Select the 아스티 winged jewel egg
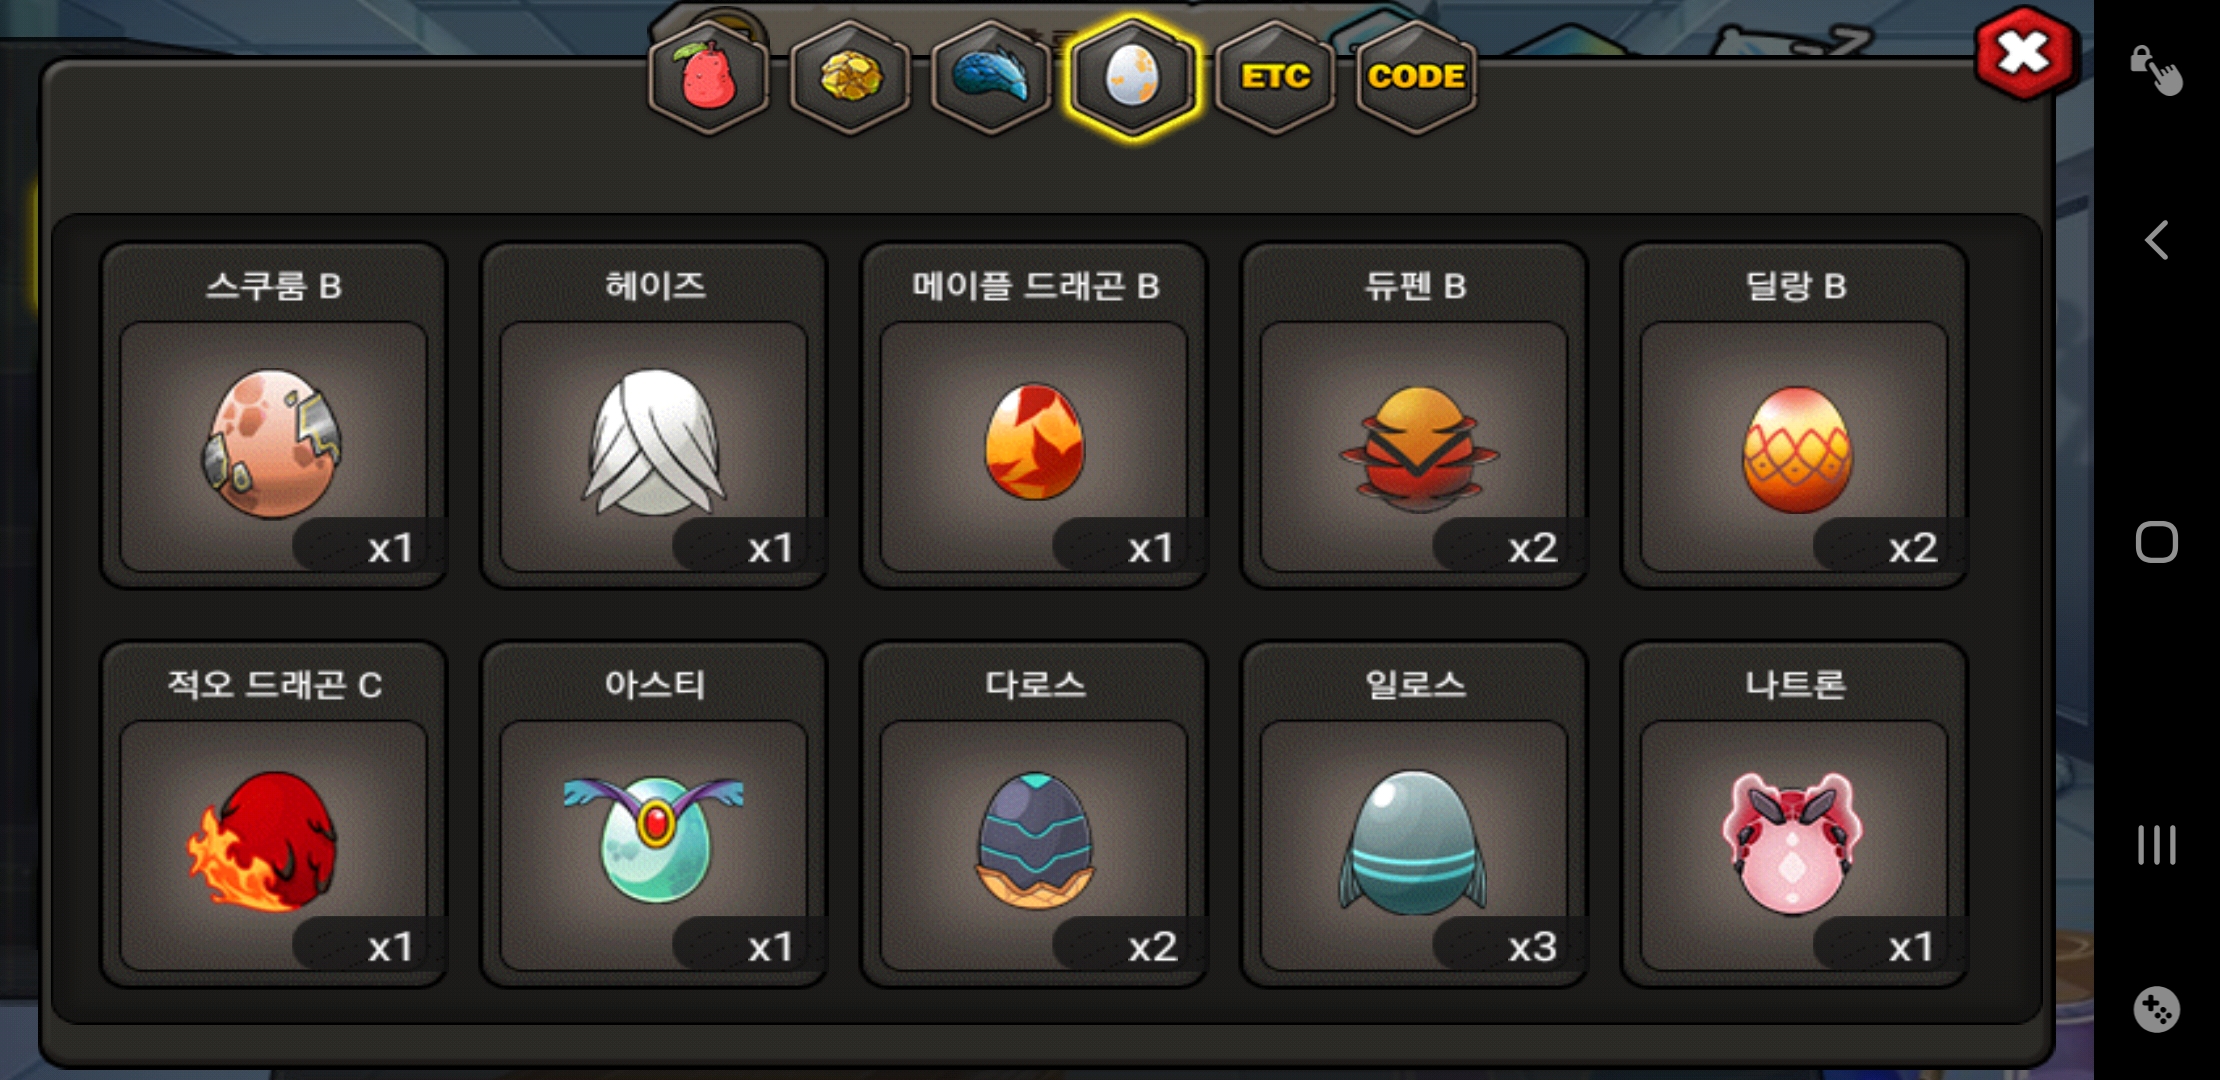Screen dimensions: 2220x1080 [x=654, y=814]
